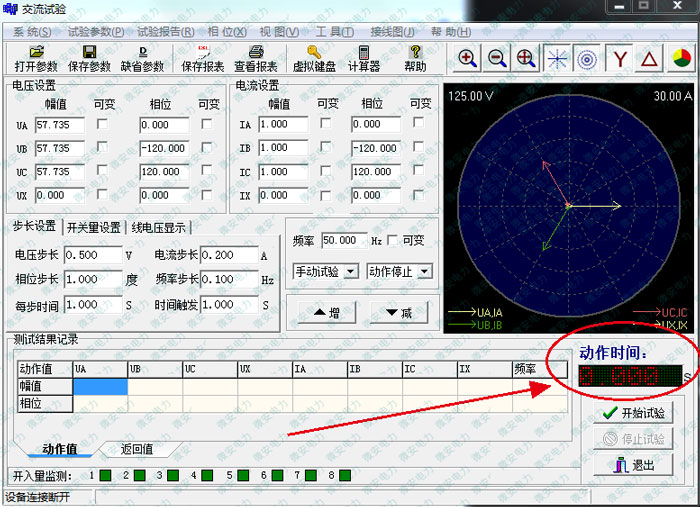
Task: Enable the 可变 checkbox for UA amplitude
Action: click(x=102, y=124)
